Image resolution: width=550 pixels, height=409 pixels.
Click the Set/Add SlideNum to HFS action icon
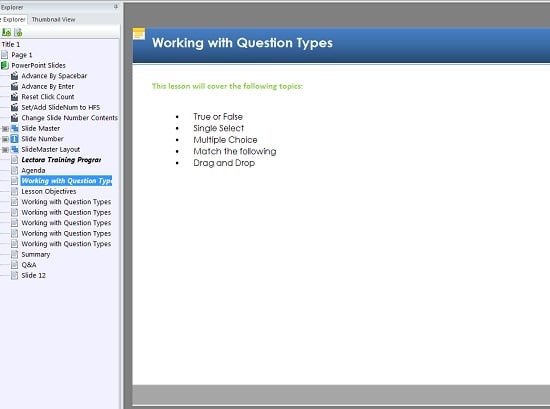[14, 107]
